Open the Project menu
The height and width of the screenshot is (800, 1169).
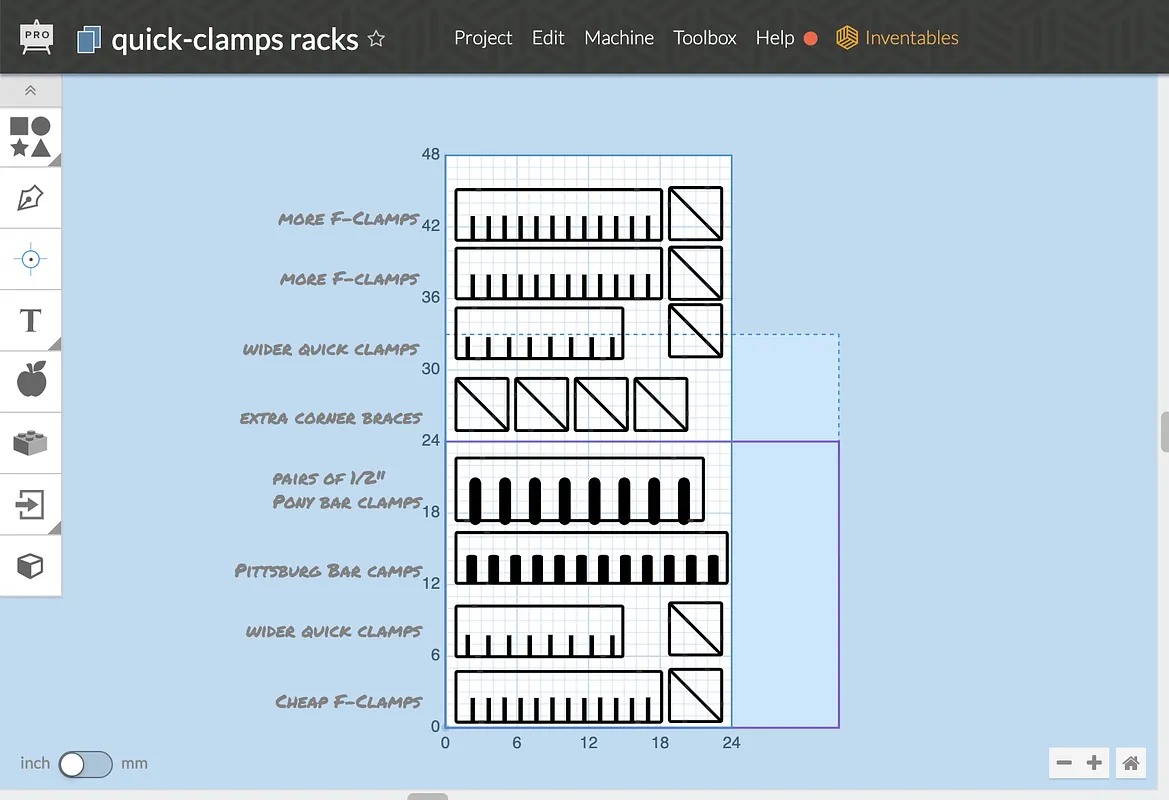tap(483, 38)
